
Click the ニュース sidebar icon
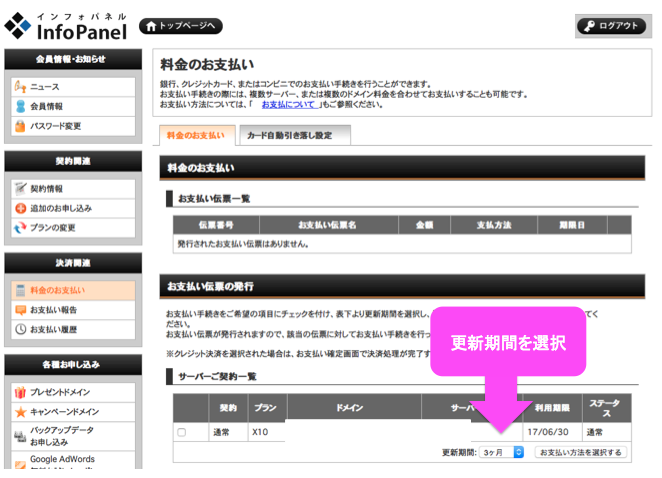coord(20,87)
